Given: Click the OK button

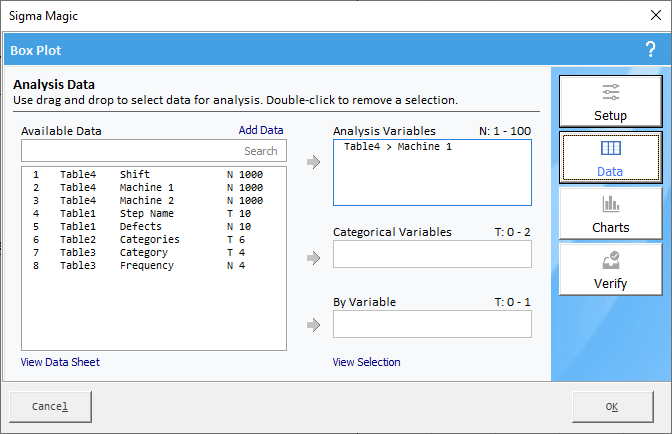Looking at the screenshot, I should pos(612,407).
